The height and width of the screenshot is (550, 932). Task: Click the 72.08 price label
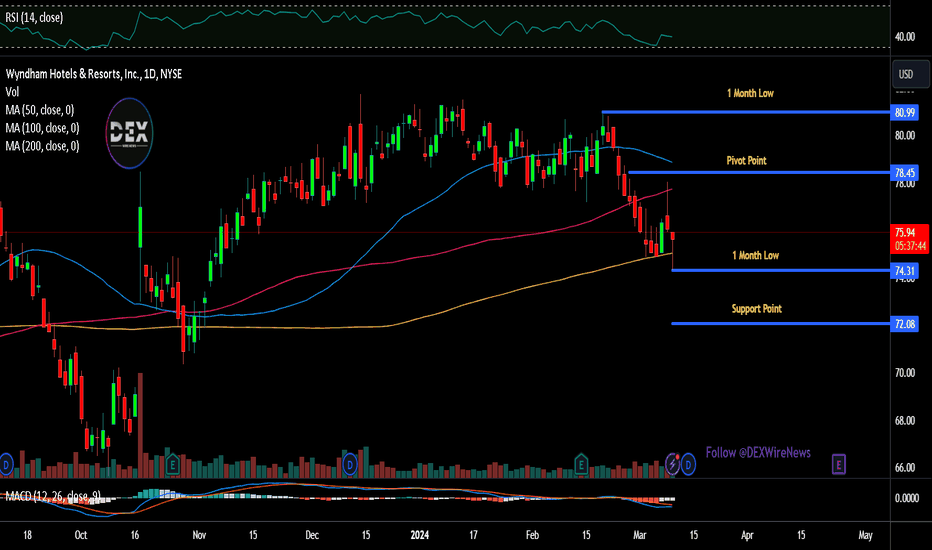(905, 324)
